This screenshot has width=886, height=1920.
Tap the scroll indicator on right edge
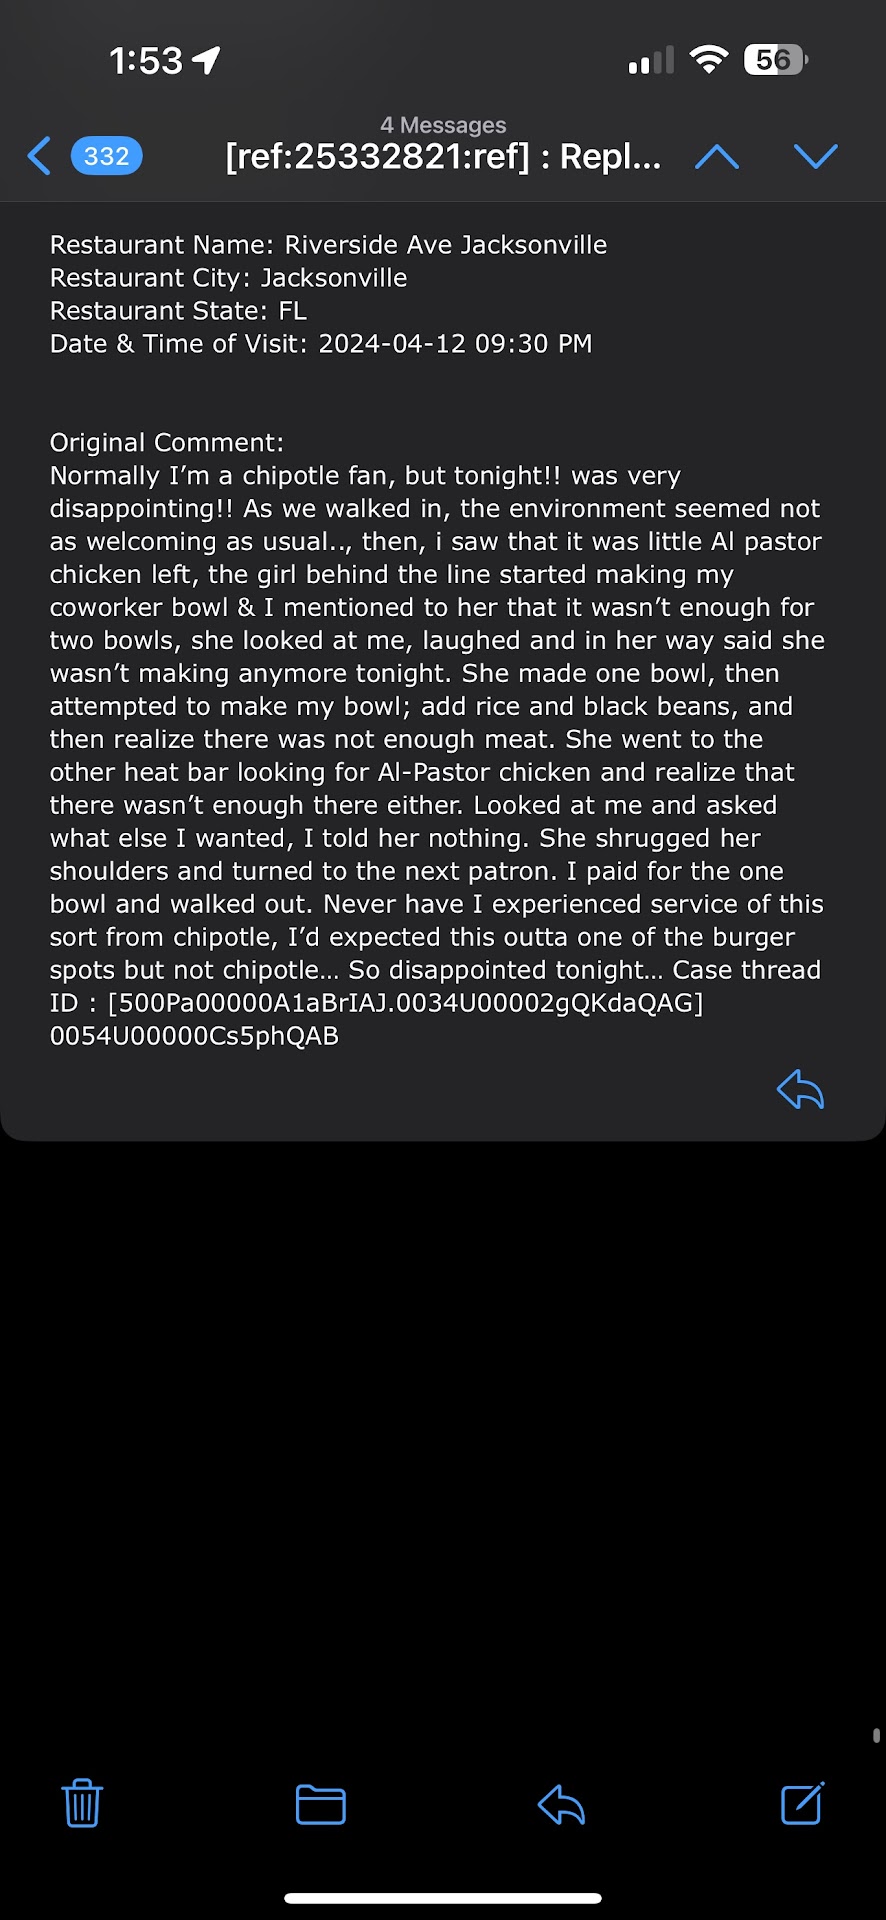click(876, 1736)
